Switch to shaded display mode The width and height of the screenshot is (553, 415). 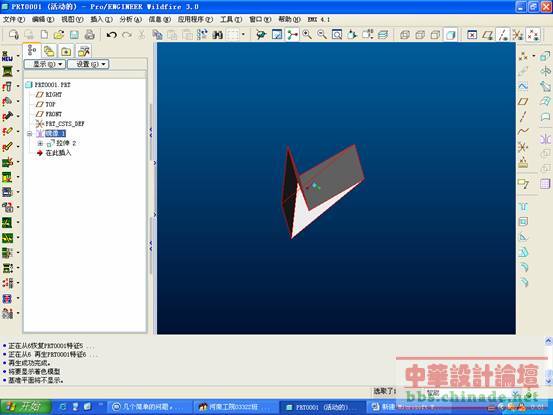pyautogui.click(x=450, y=35)
